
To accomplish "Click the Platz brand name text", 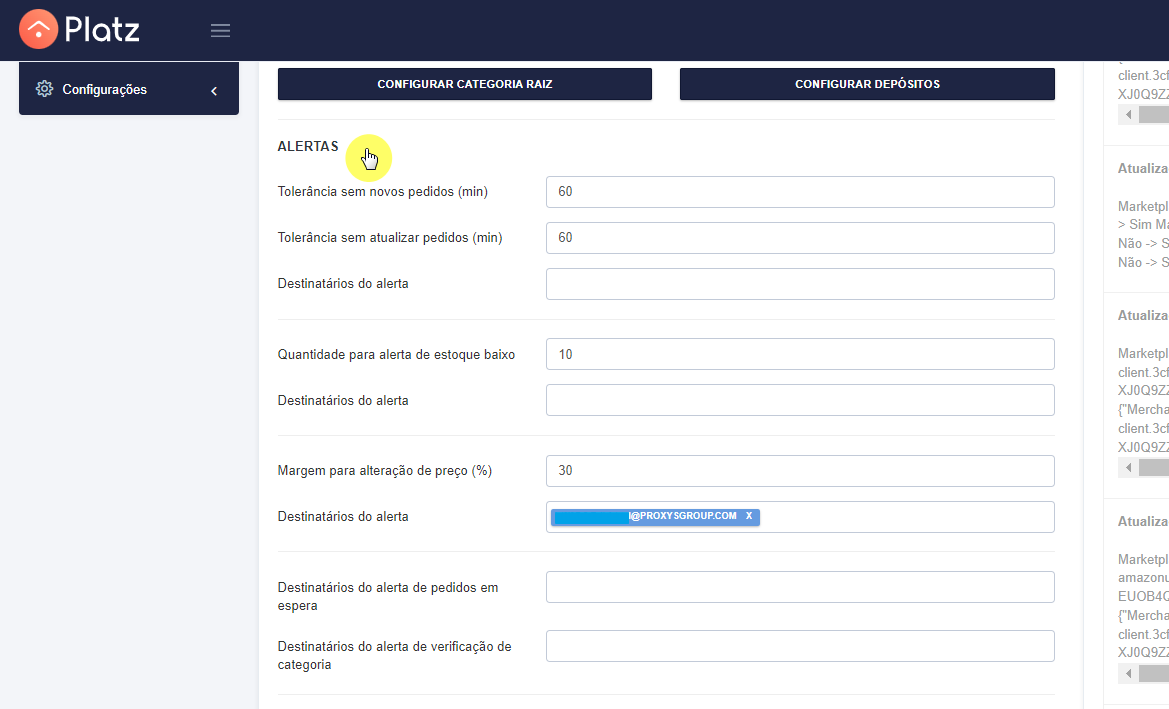I will tap(102, 30).
